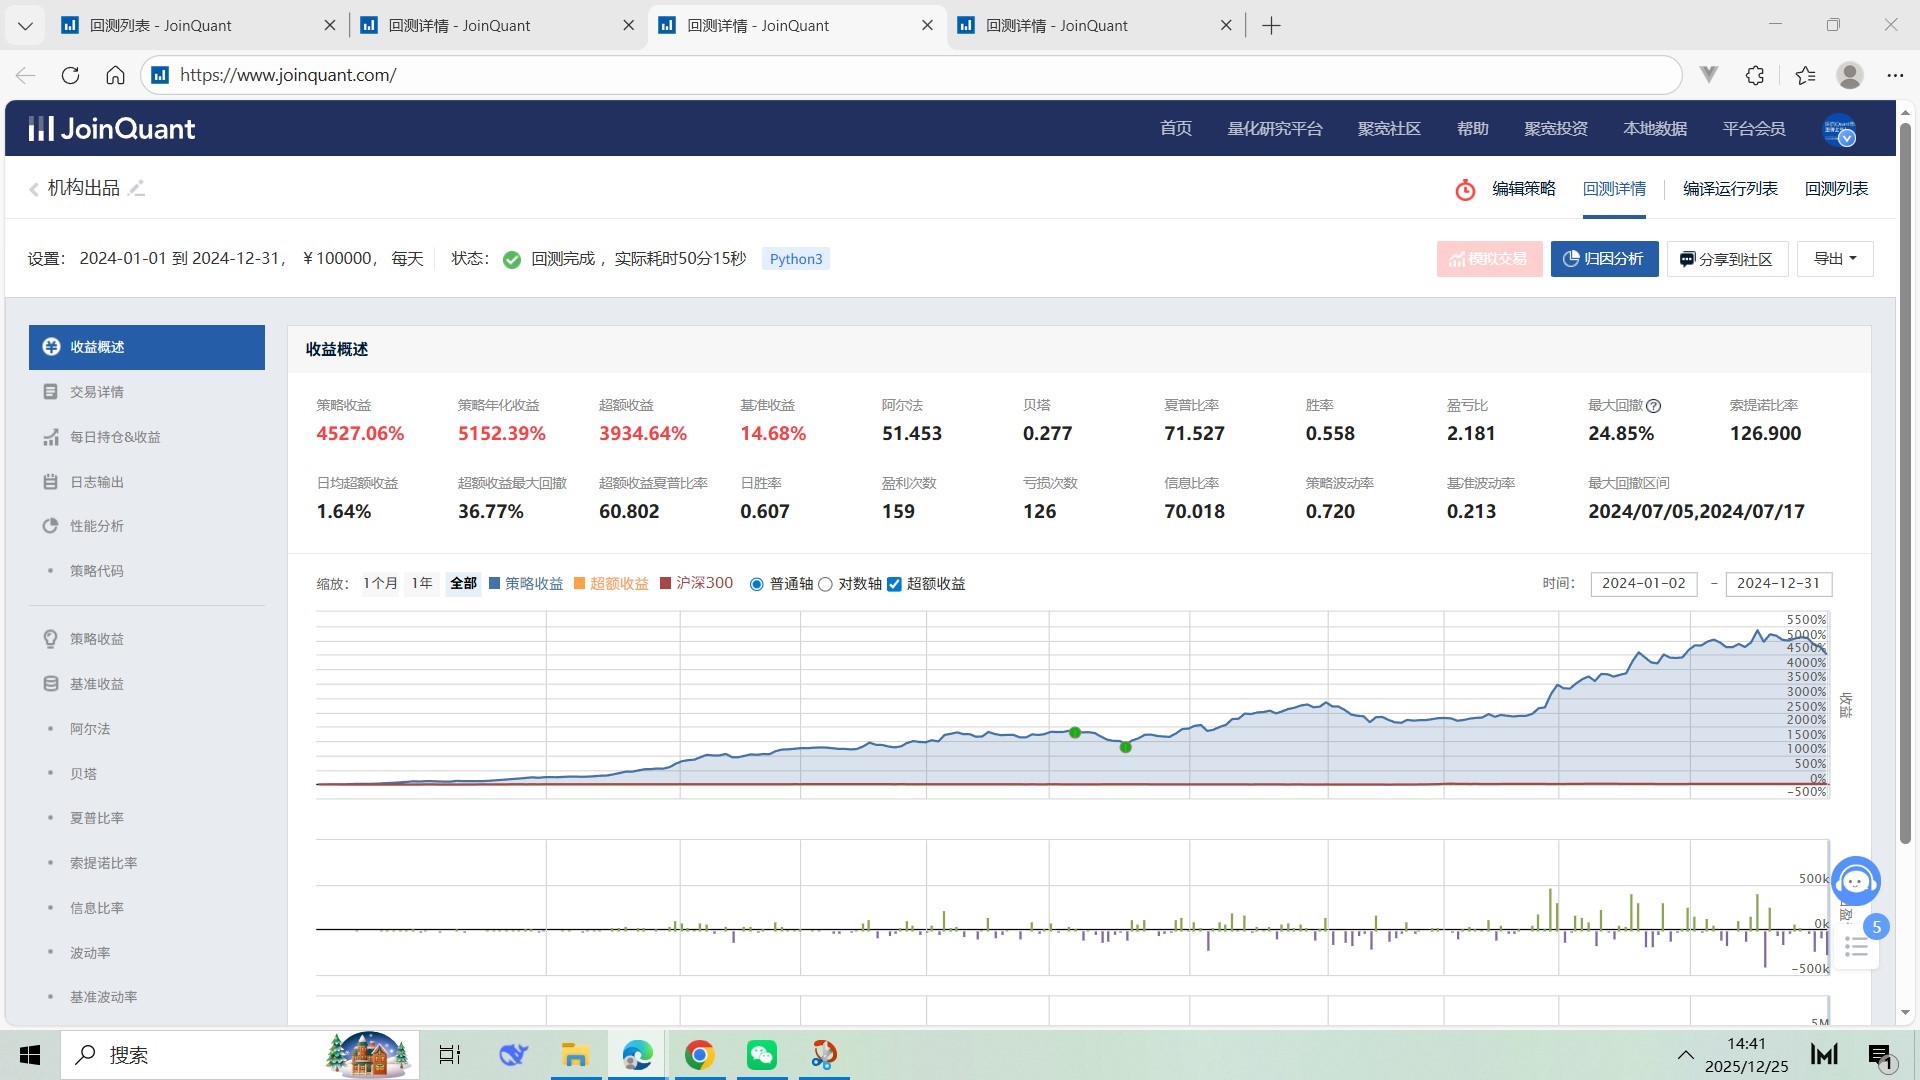Click the 归因分析 button
Viewport: 1920px width, 1080px height.
pyautogui.click(x=1604, y=259)
